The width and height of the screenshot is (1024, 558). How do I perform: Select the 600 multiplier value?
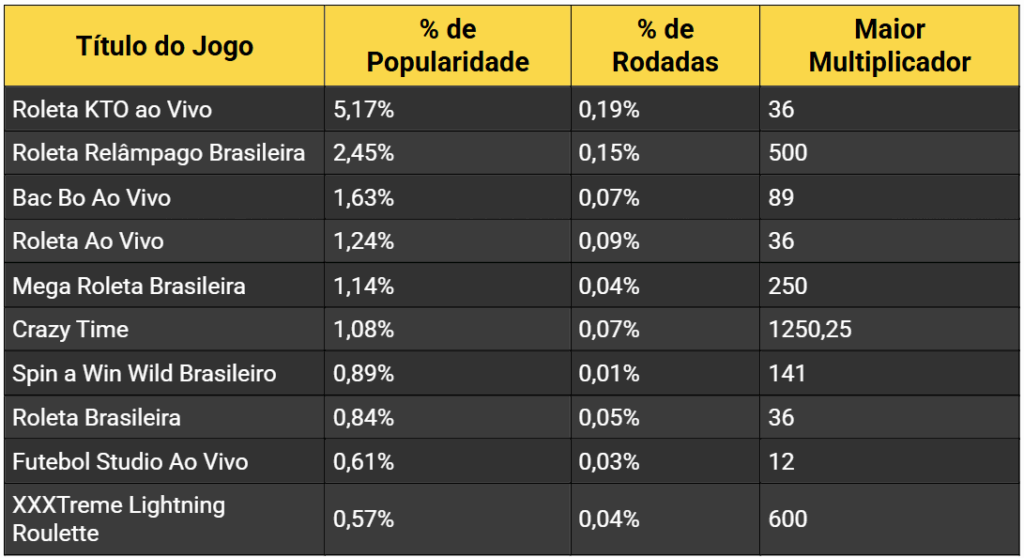tap(788, 519)
